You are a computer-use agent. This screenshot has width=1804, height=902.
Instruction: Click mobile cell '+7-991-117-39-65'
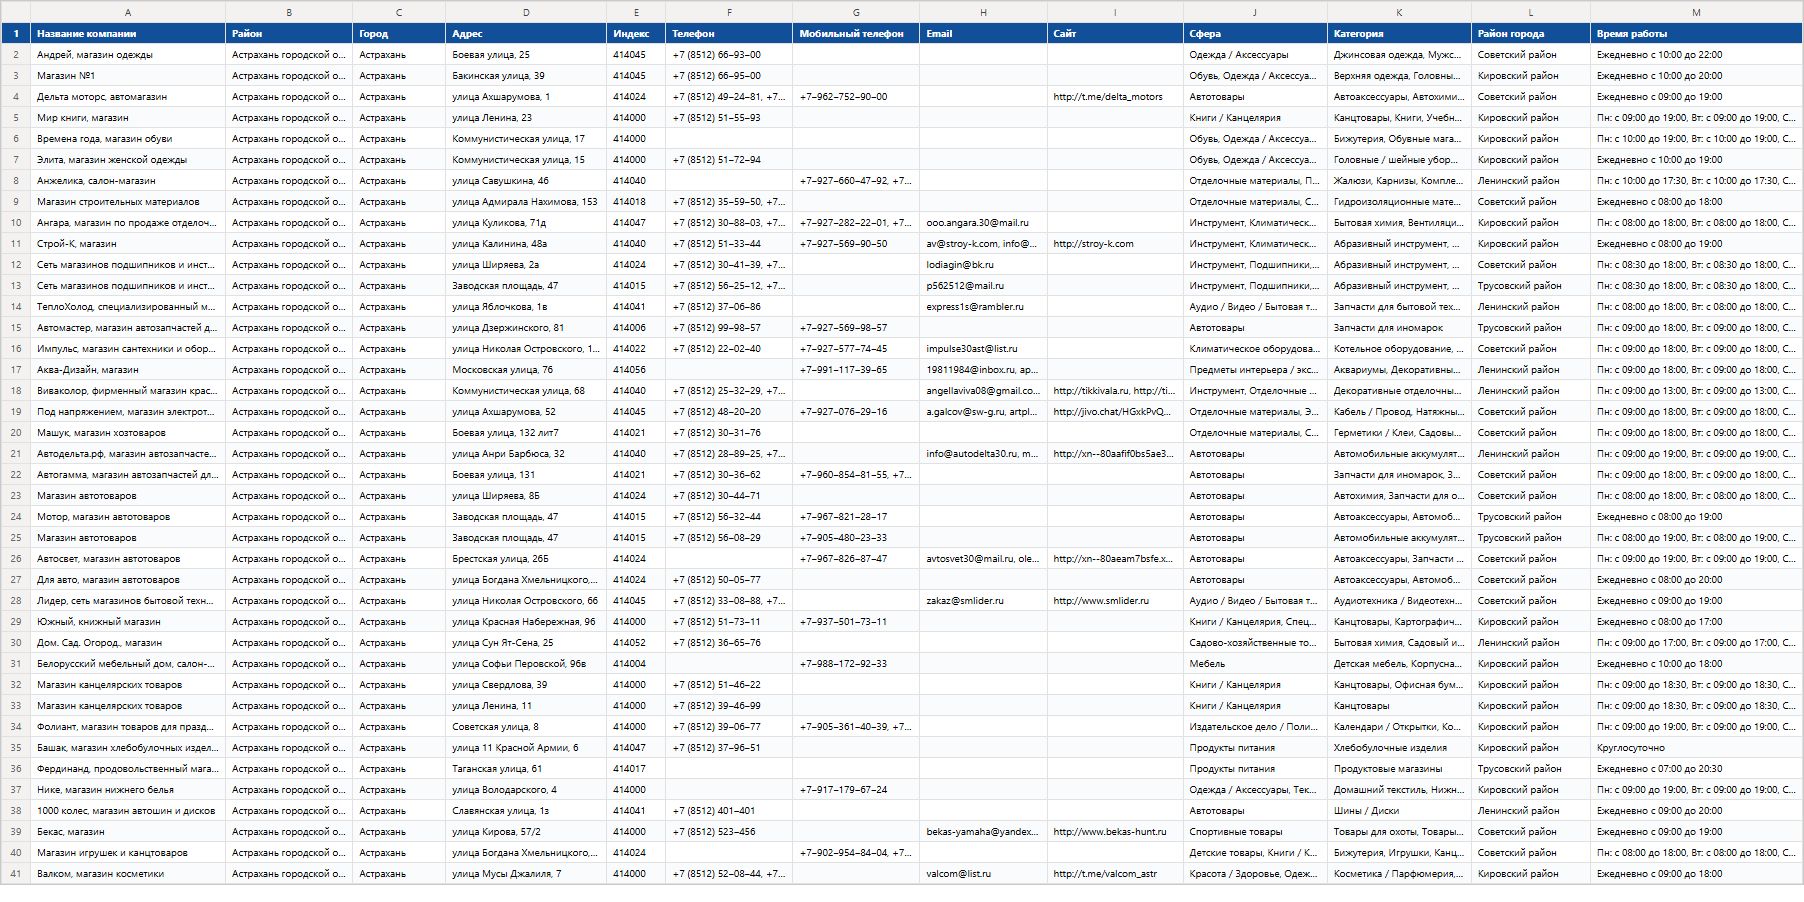[x=856, y=370]
